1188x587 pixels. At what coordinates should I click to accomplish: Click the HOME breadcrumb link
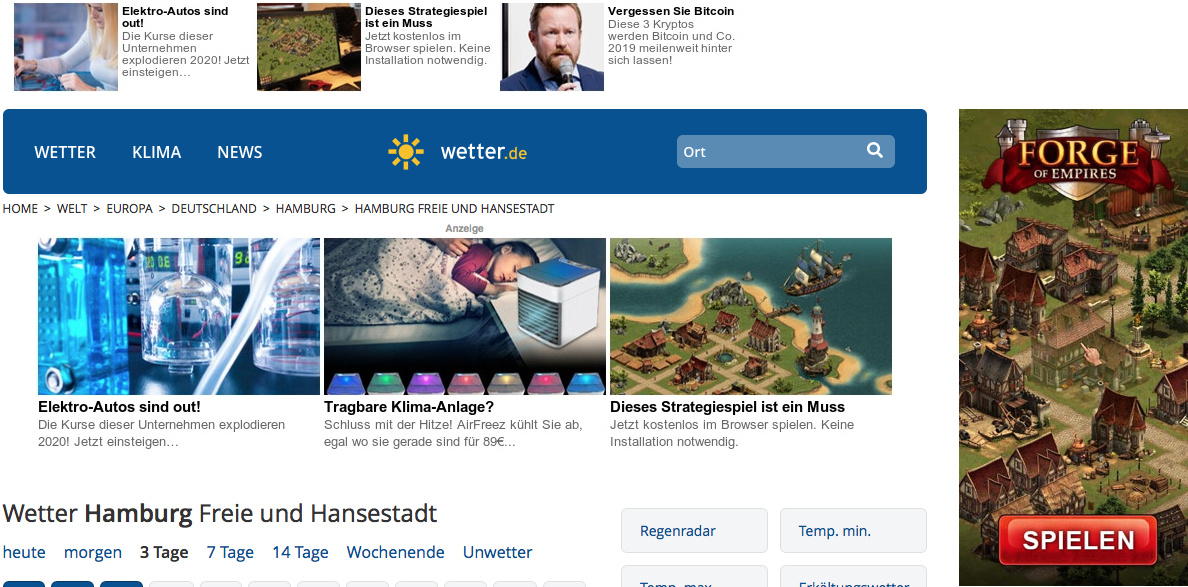(x=20, y=208)
